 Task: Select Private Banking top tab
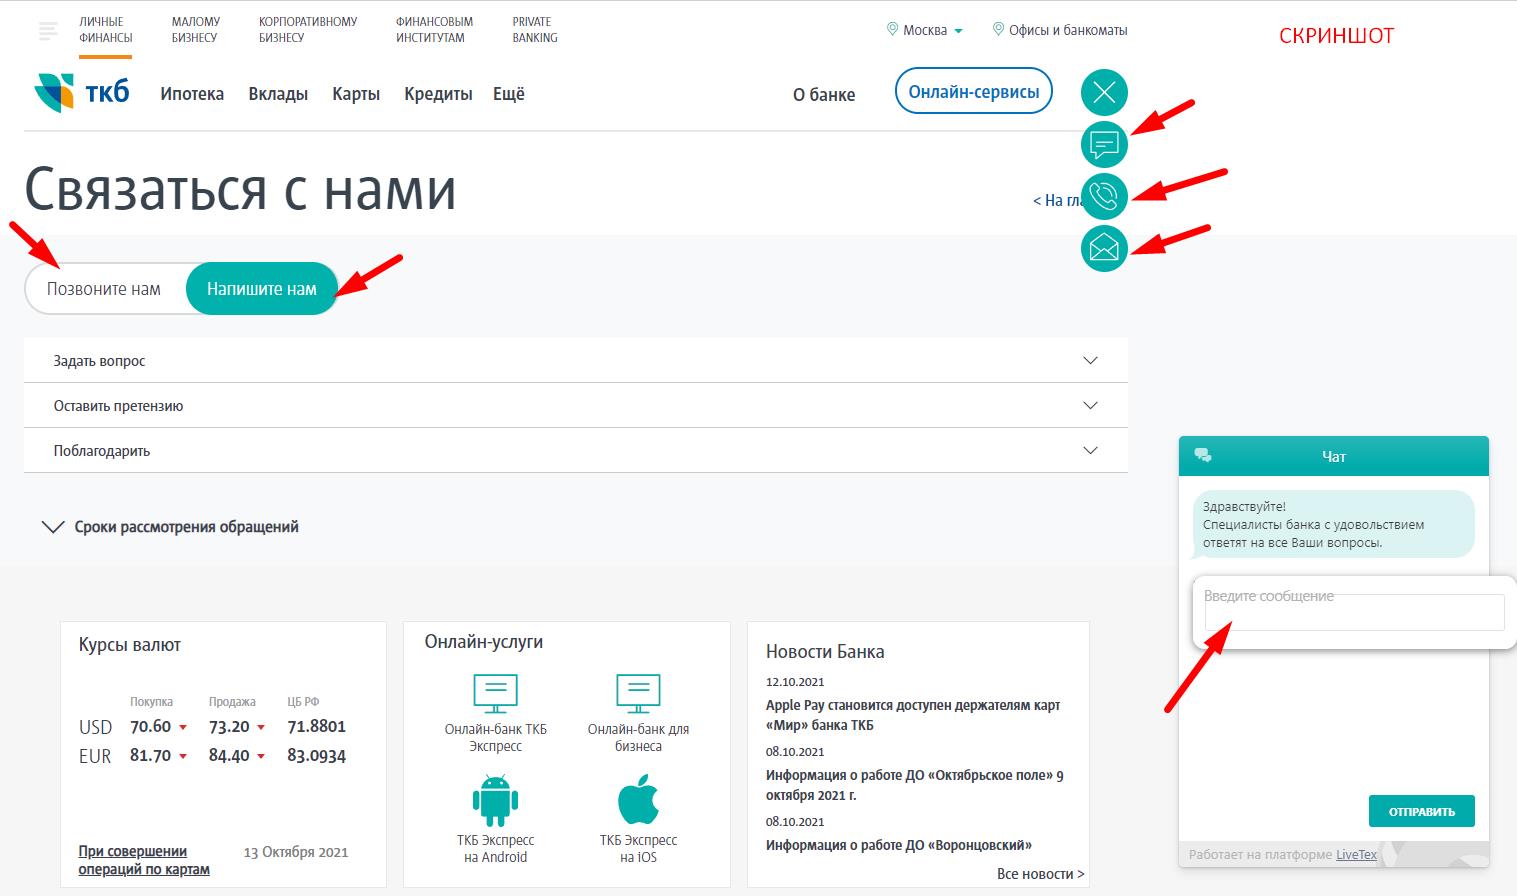pyautogui.click(x=535, y=30)
